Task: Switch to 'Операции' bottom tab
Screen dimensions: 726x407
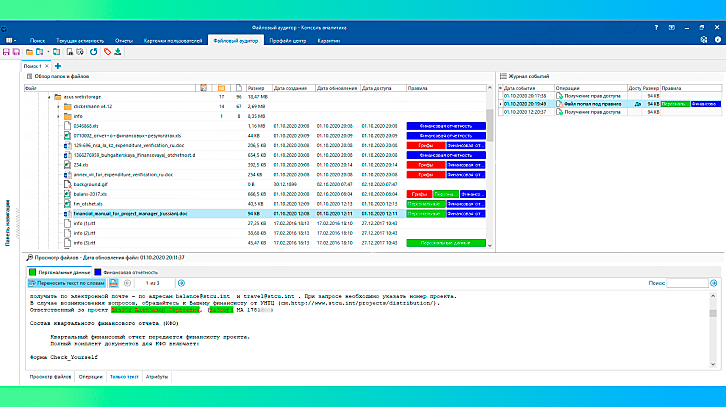Action: [90, 376]
